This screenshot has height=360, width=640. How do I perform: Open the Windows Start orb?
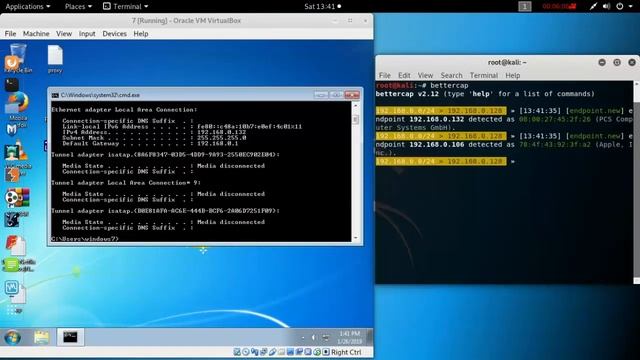click(13, 338)
